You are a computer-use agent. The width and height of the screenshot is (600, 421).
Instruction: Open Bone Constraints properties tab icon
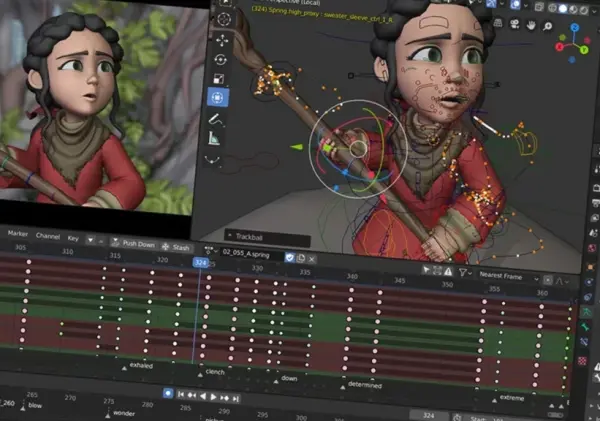point(584,342)
